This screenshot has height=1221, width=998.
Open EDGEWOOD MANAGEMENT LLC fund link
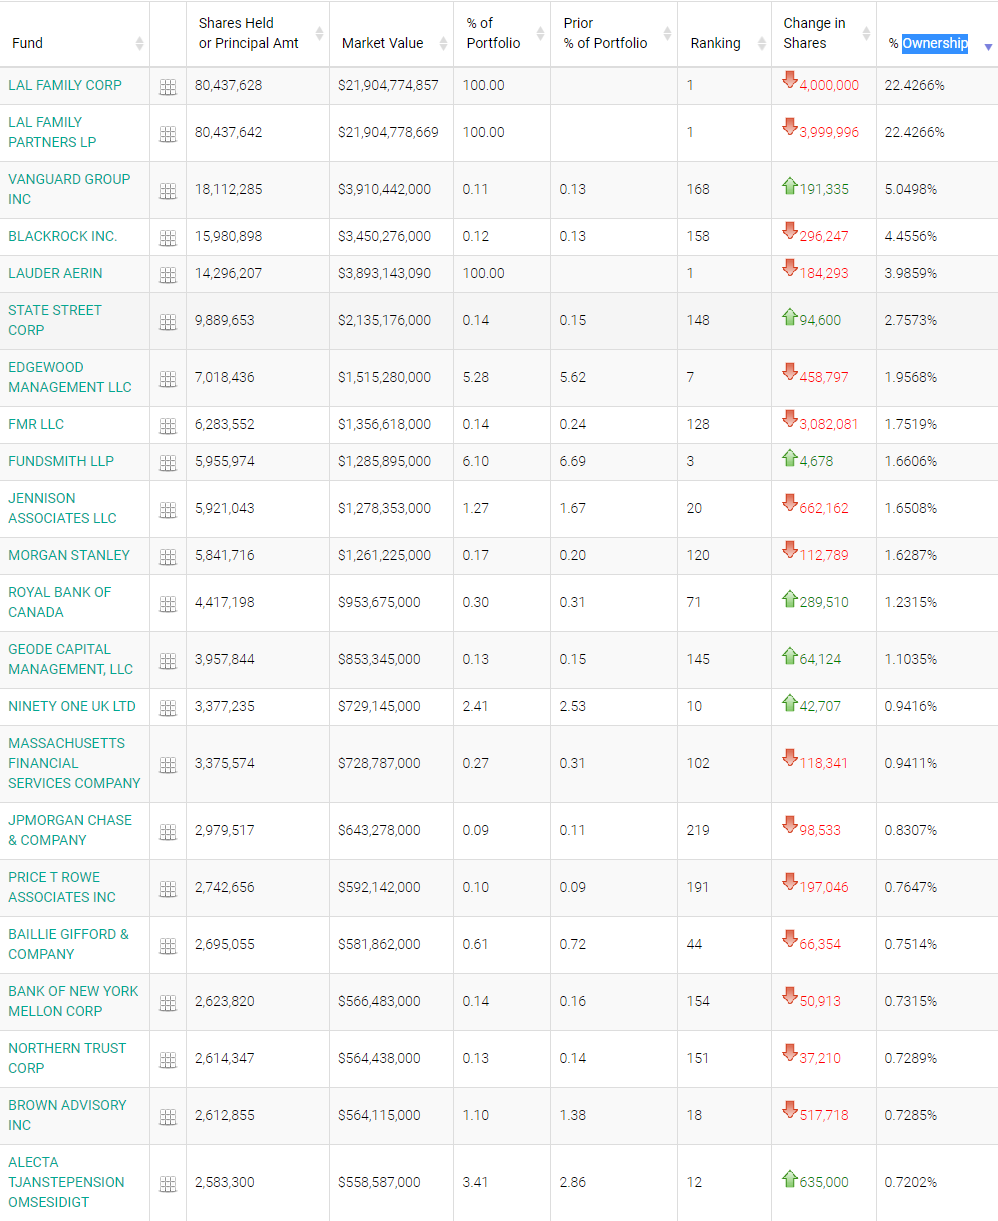point(70,377)
